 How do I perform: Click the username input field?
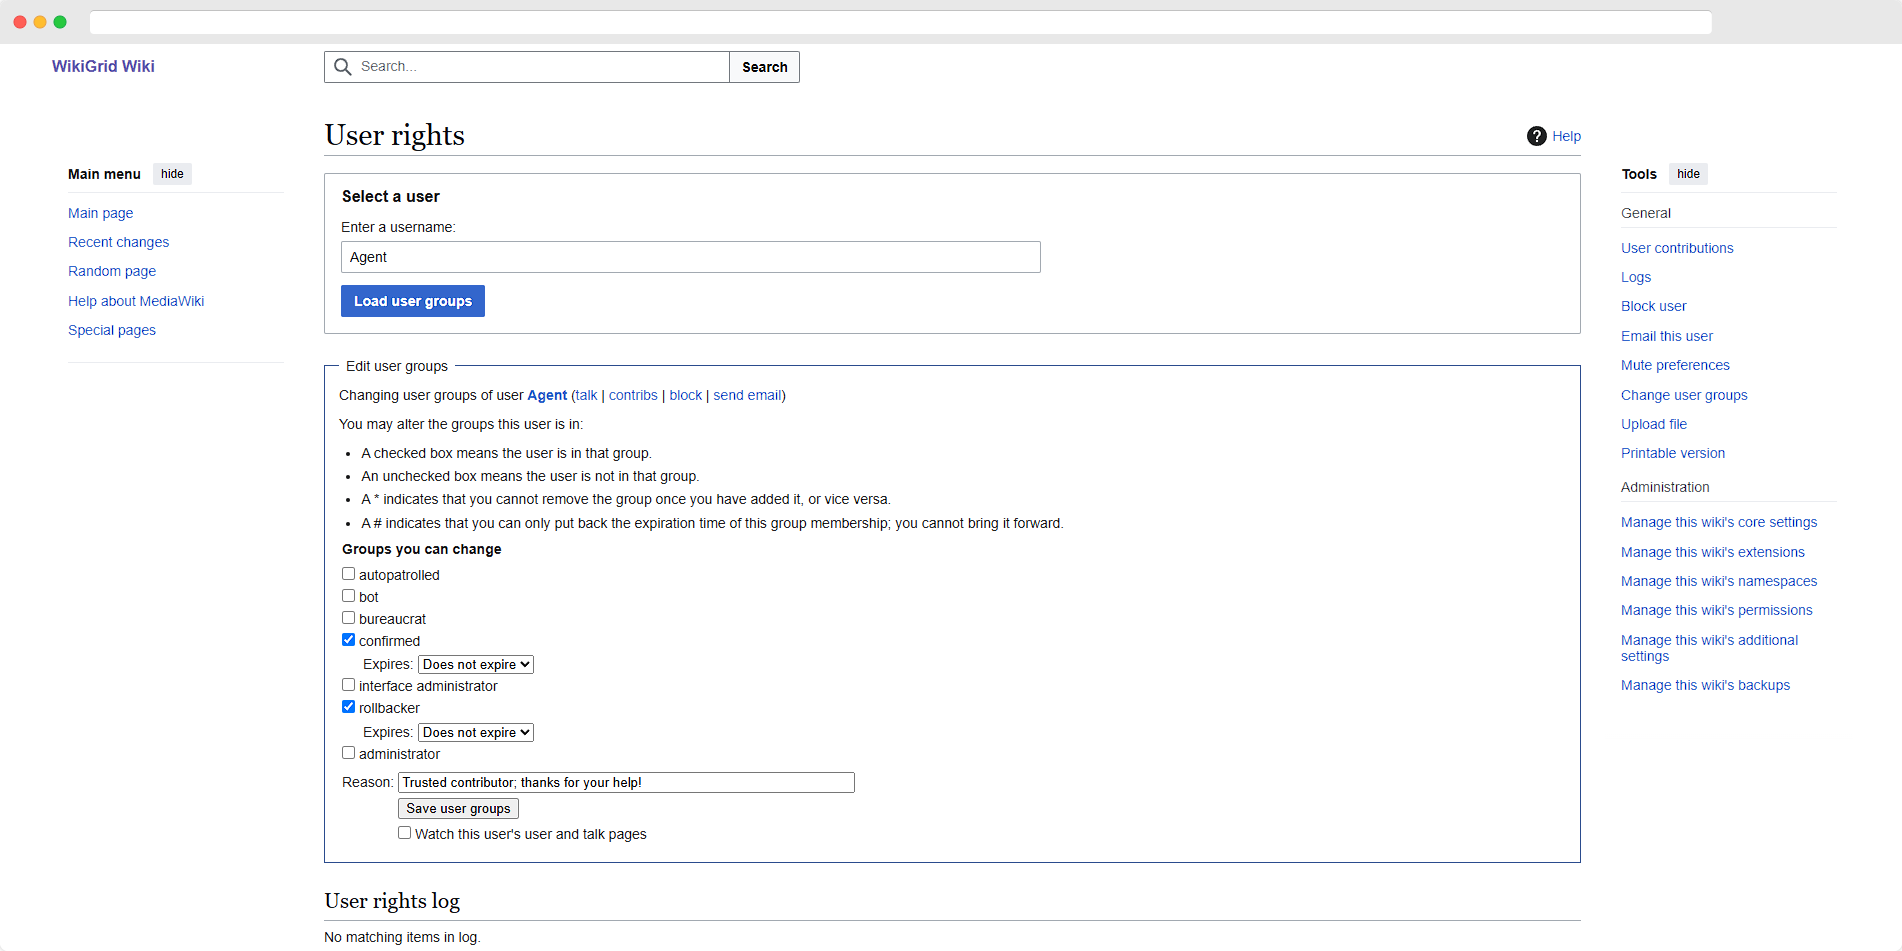click(x=690, y=257)
